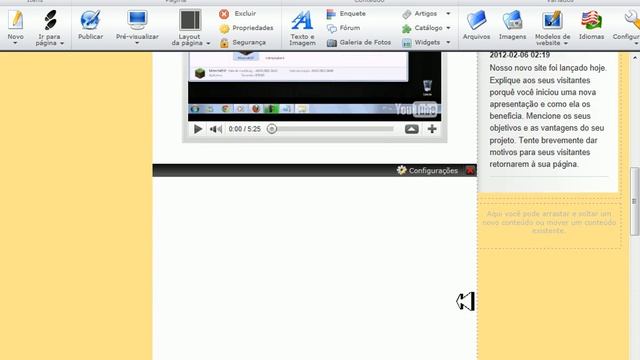This screenshot has height=360, width=640.
Task: Expand the Ir para página dropdown arrow
Action: coord(62,43)
